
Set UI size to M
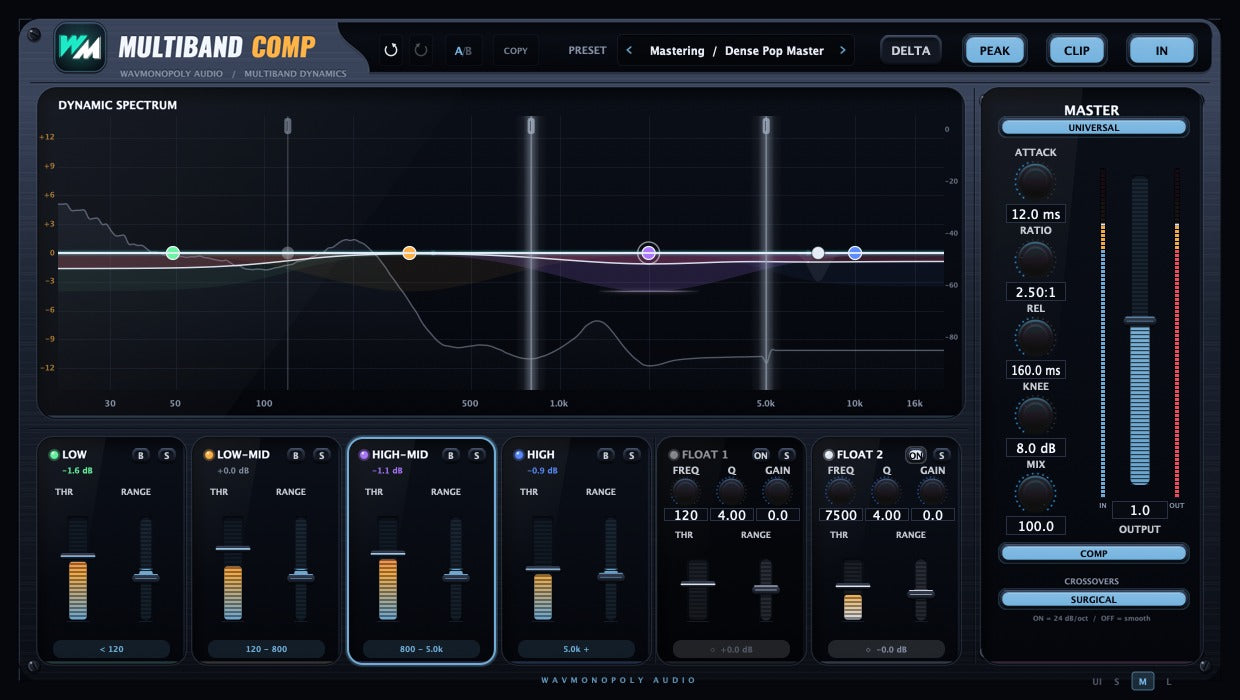click(x=1143, y=682)
